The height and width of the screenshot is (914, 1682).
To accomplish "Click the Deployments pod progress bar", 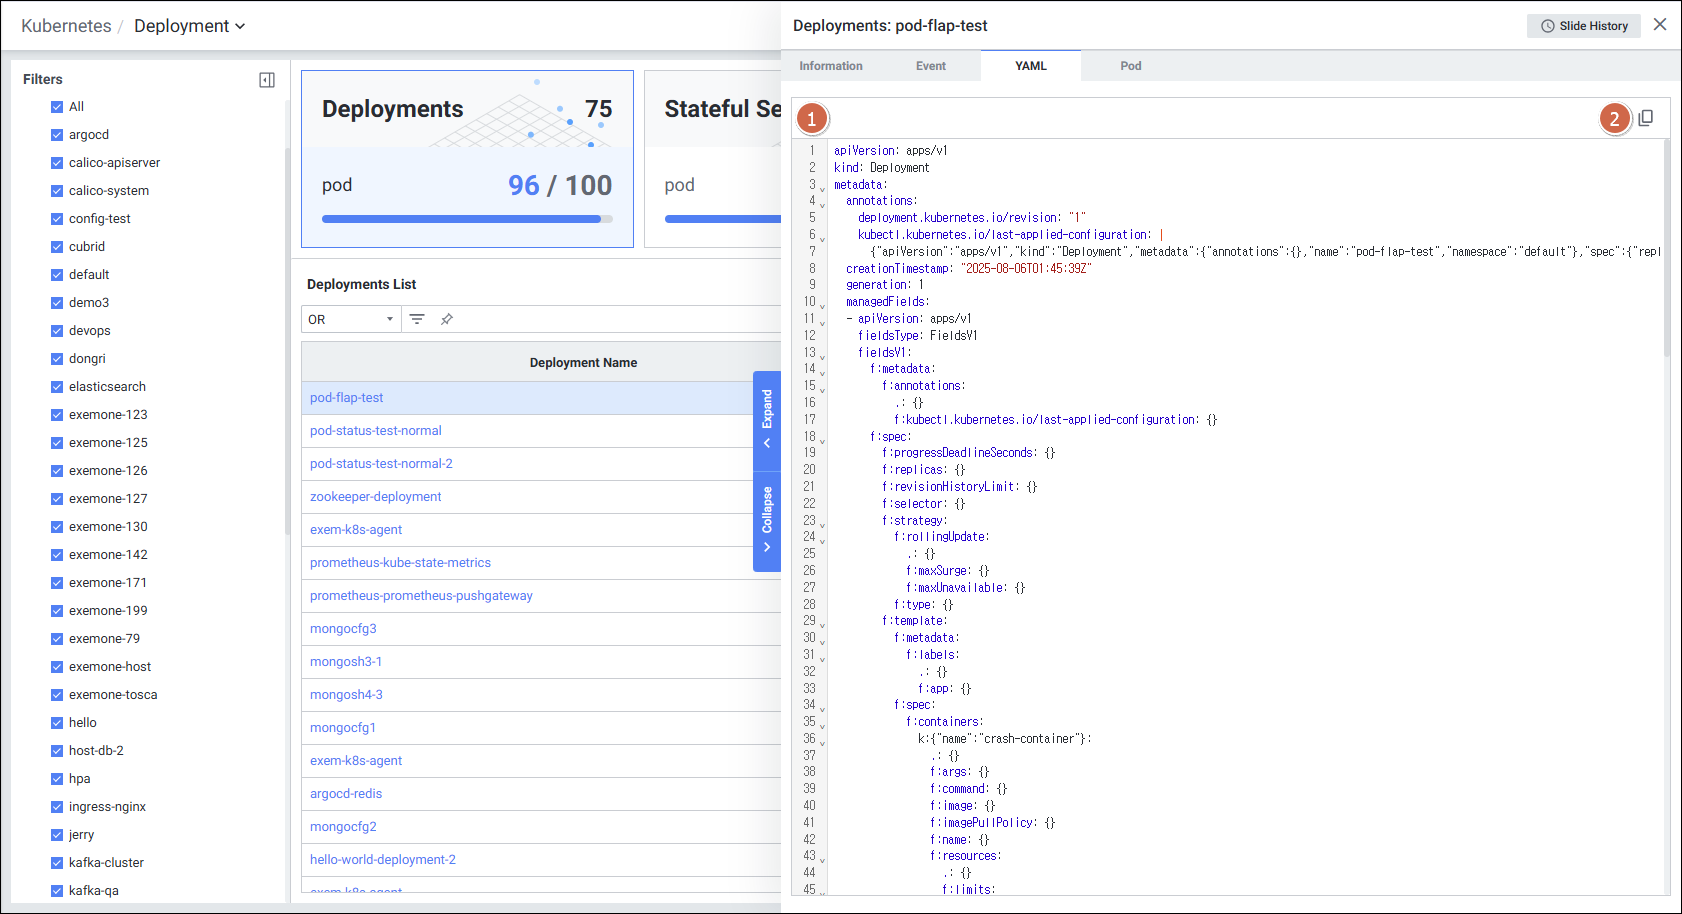I will coord(467,219).
